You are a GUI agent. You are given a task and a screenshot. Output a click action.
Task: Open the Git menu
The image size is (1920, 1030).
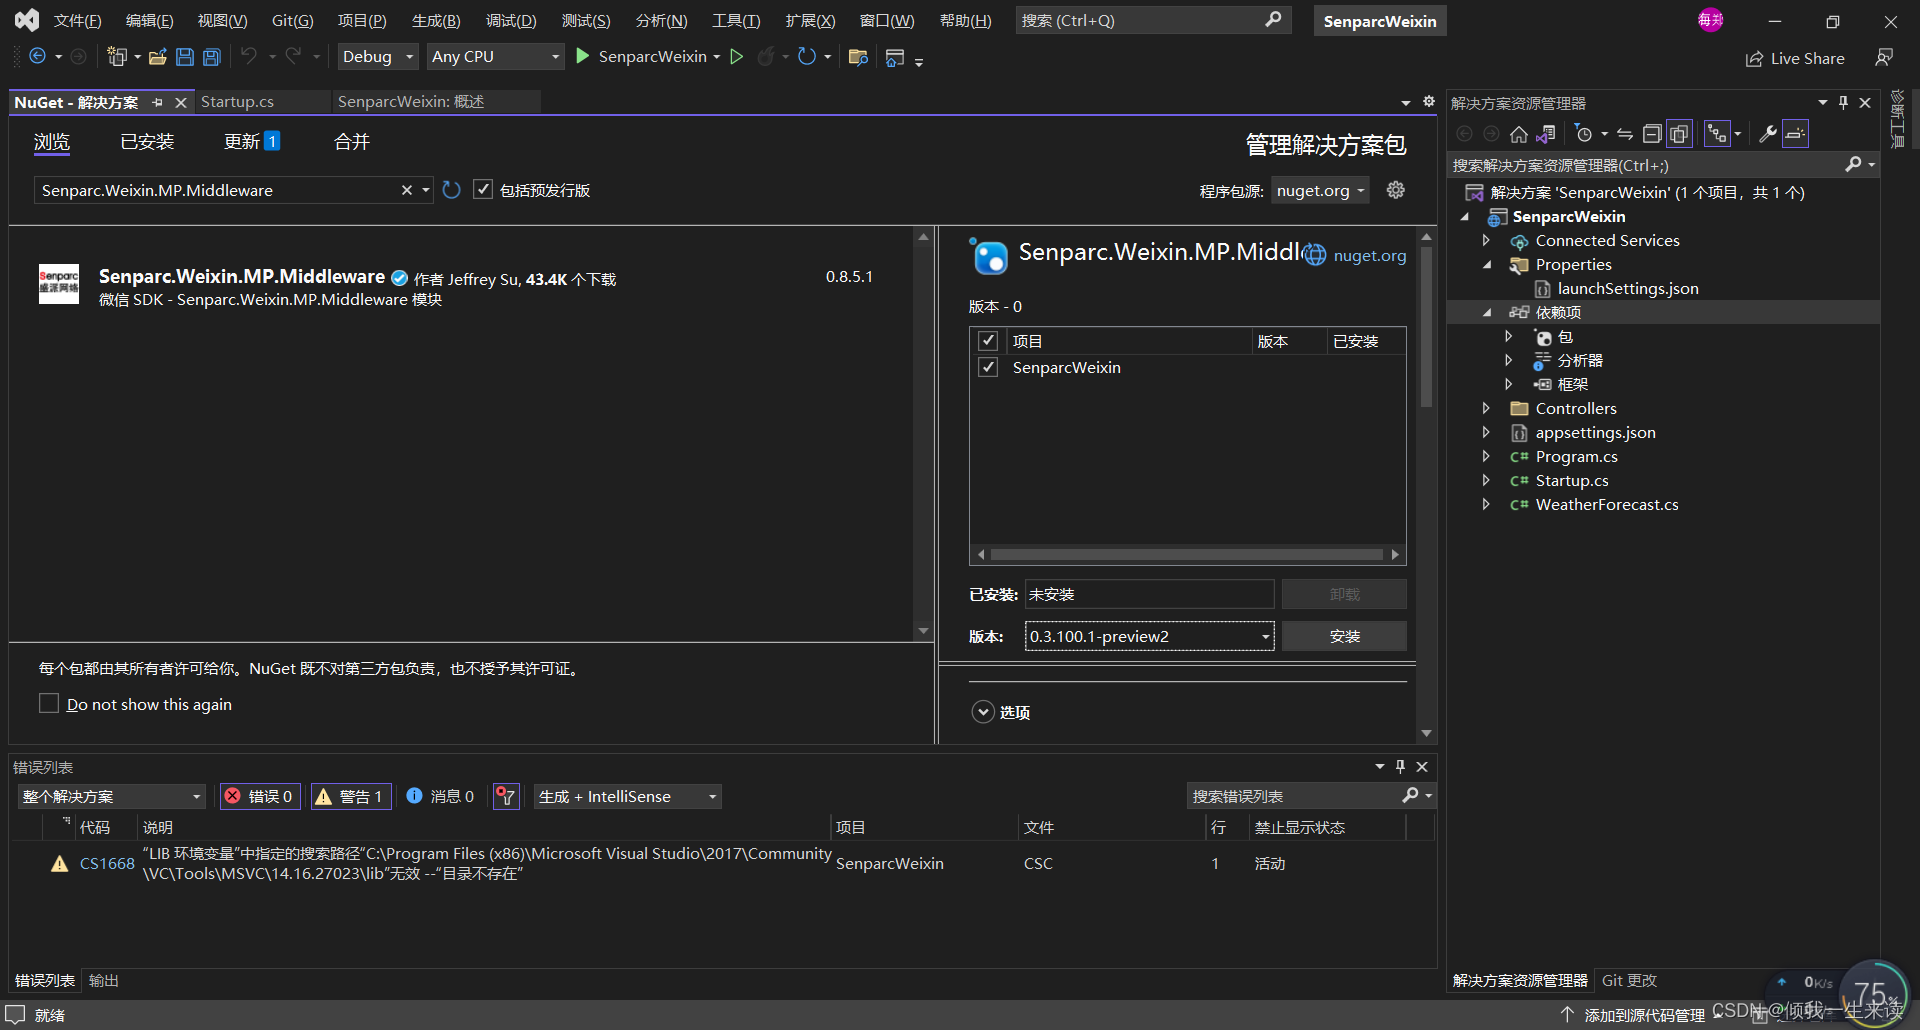293,20
